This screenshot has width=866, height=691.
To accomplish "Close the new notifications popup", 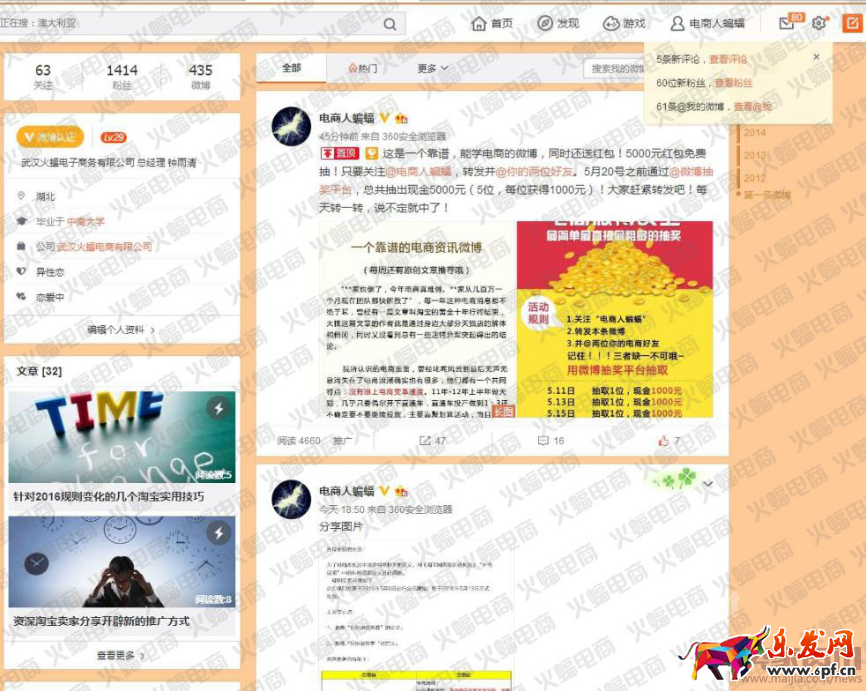I will click(816, 57).
